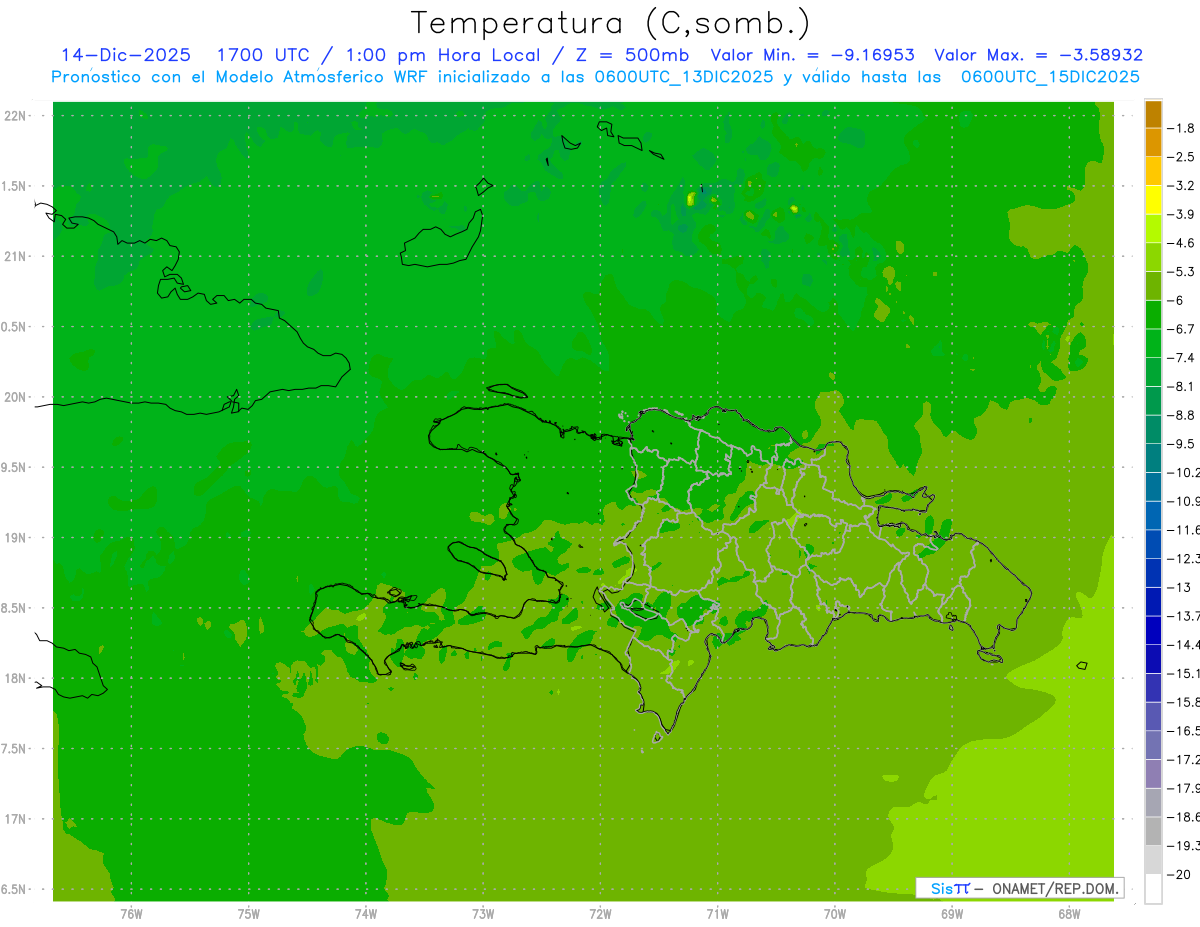Viewport: 1200px width, 927px height.
Task: Click 'Valor Max. = -3.58932' text
Action: click(x=1039, y=55)
